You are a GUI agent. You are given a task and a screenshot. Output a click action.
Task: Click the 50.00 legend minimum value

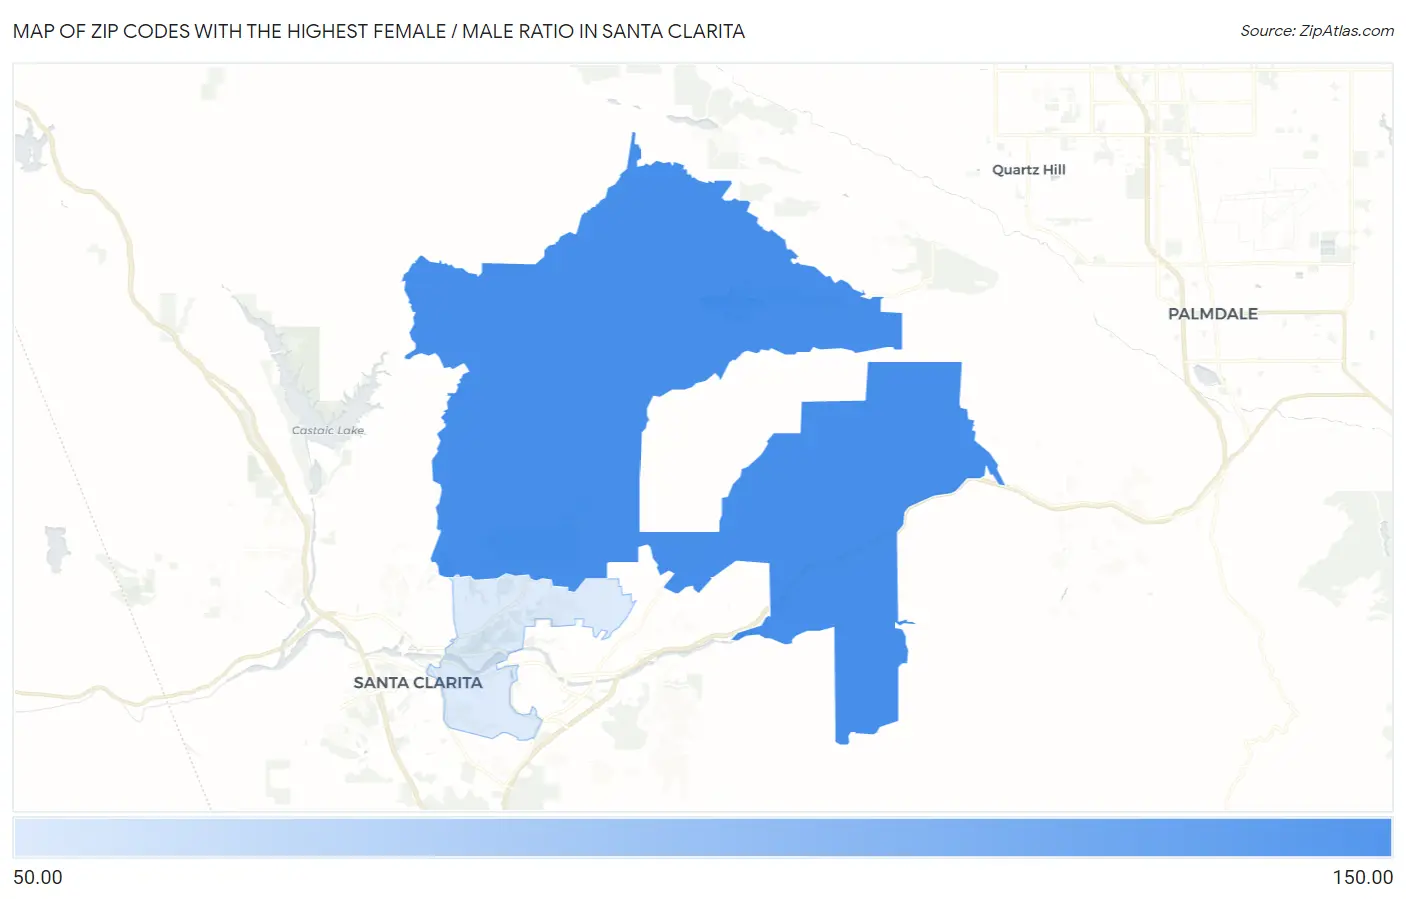point(38,878)
